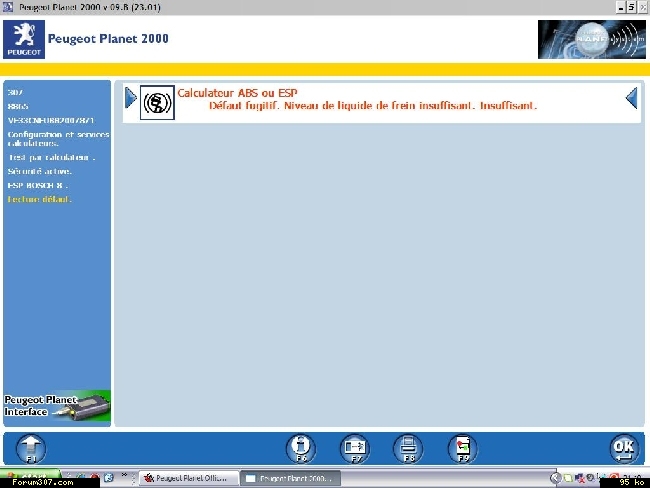Image resolution: width=650 pixels, height=488 pixels.
Task: Click the Planet System banner image
Action: pos(592,39)
